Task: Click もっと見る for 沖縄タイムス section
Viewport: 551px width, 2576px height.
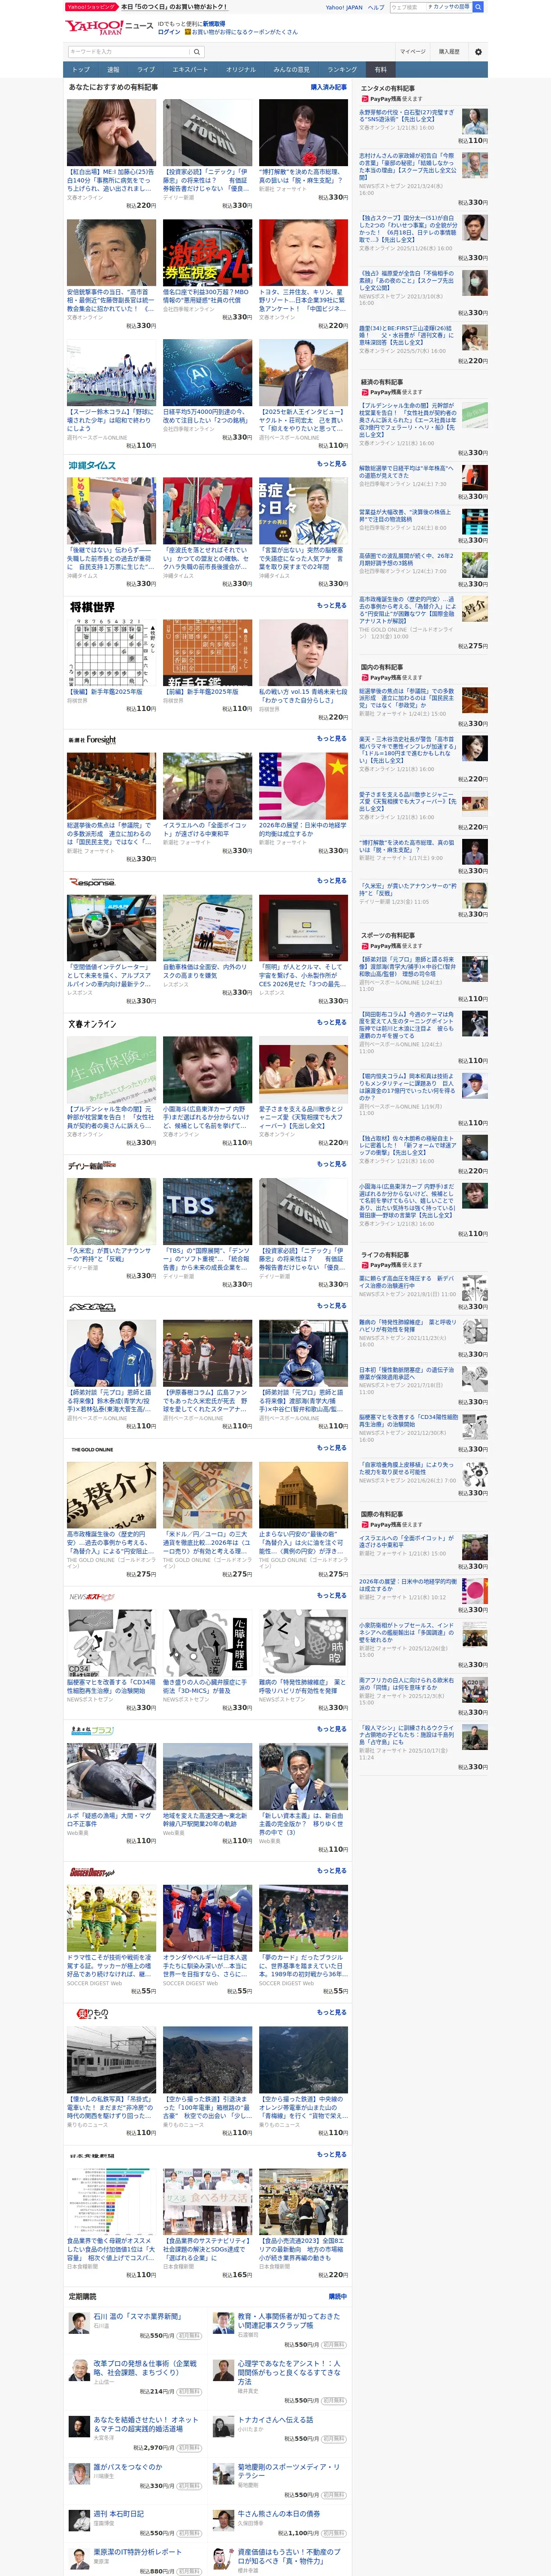Action: (x=332, y=464)
